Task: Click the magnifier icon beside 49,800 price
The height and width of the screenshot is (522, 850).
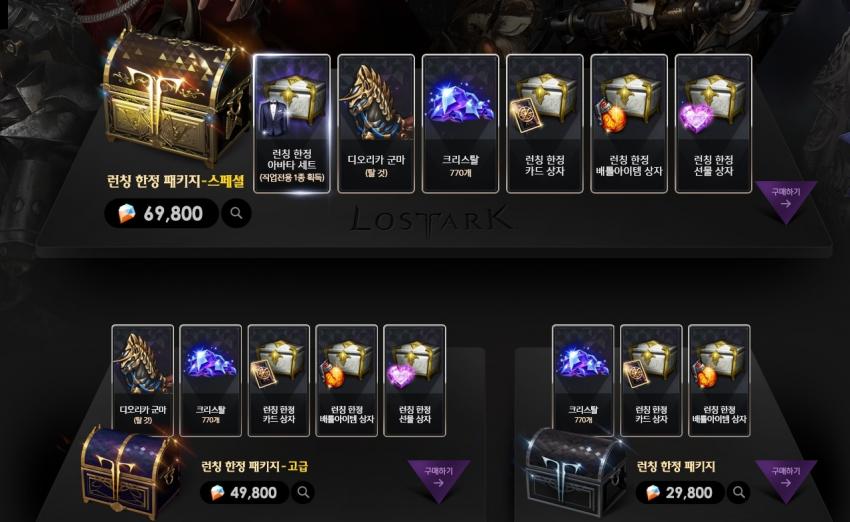Action: pyautogui.click(x=303, y=492)
